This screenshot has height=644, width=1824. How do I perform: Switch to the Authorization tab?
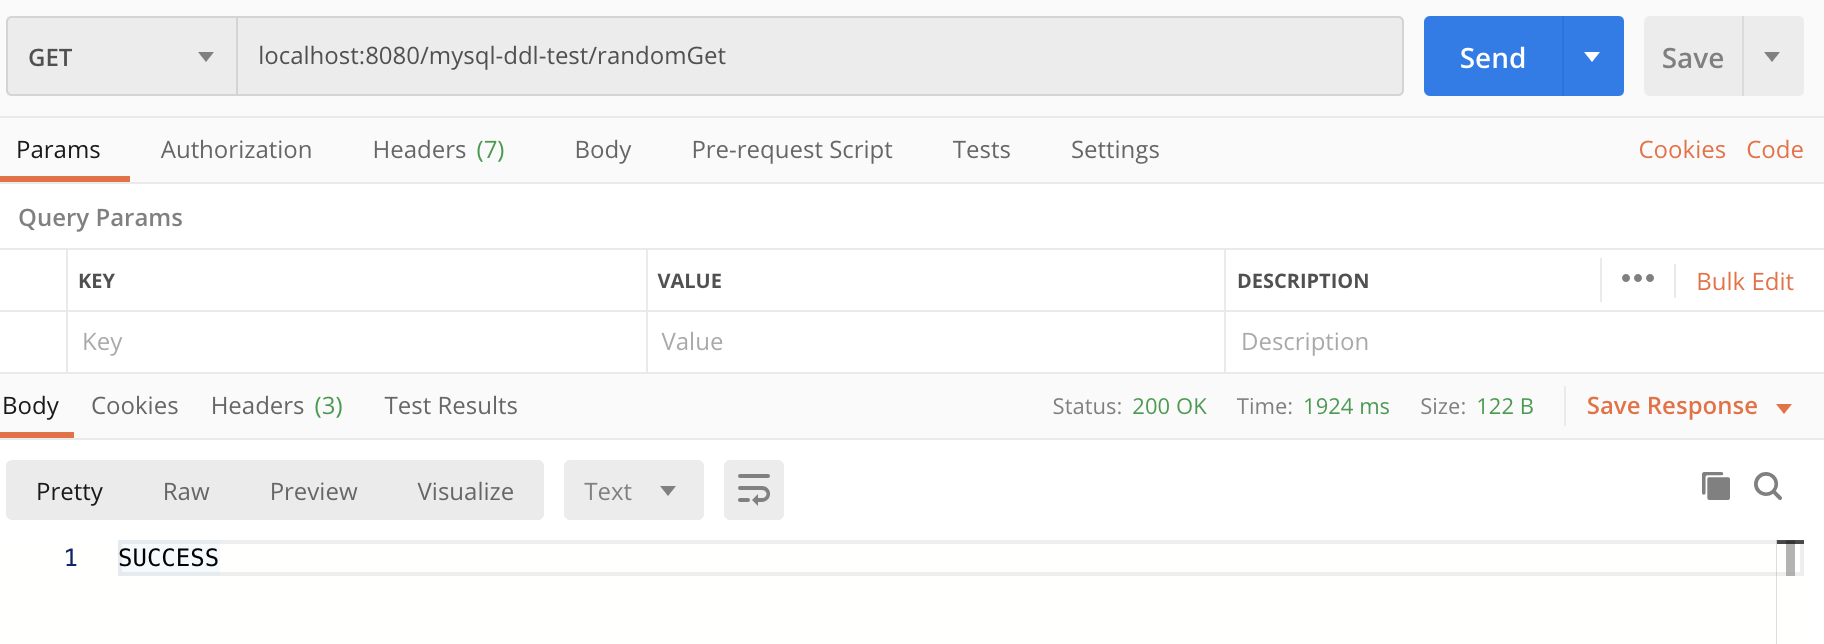pos(236,150)
